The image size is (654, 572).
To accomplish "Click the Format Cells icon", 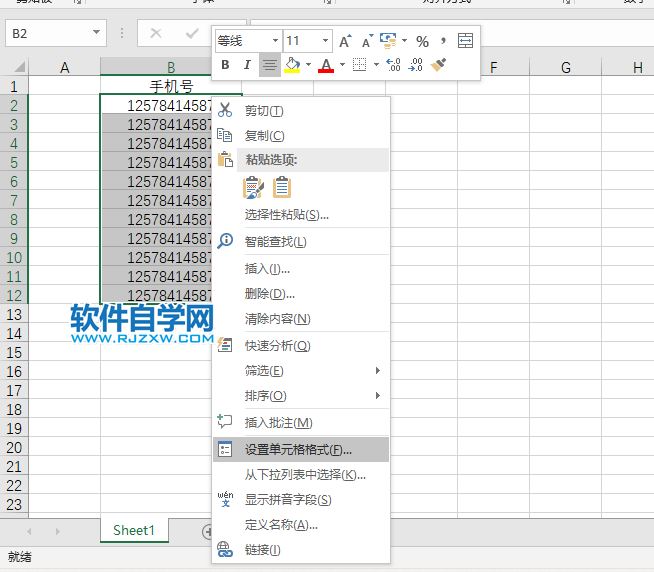I will (225, 449).
